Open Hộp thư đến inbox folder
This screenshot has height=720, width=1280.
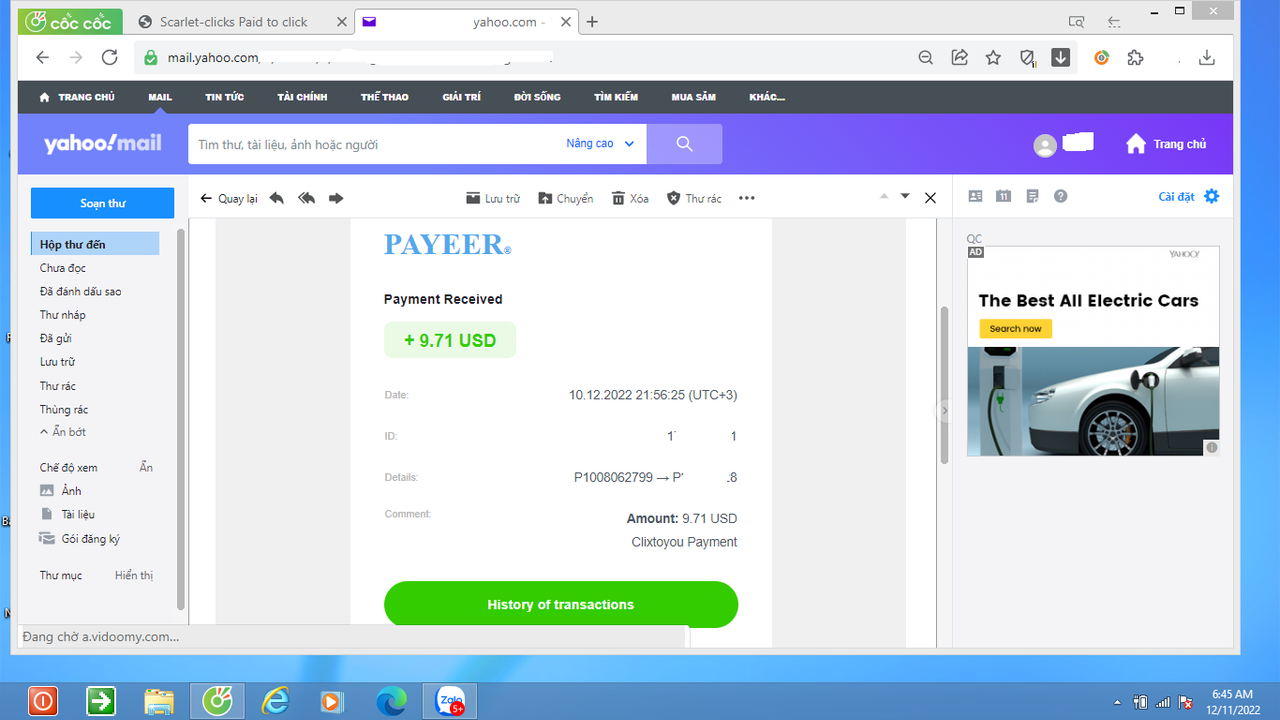point(95,244)
